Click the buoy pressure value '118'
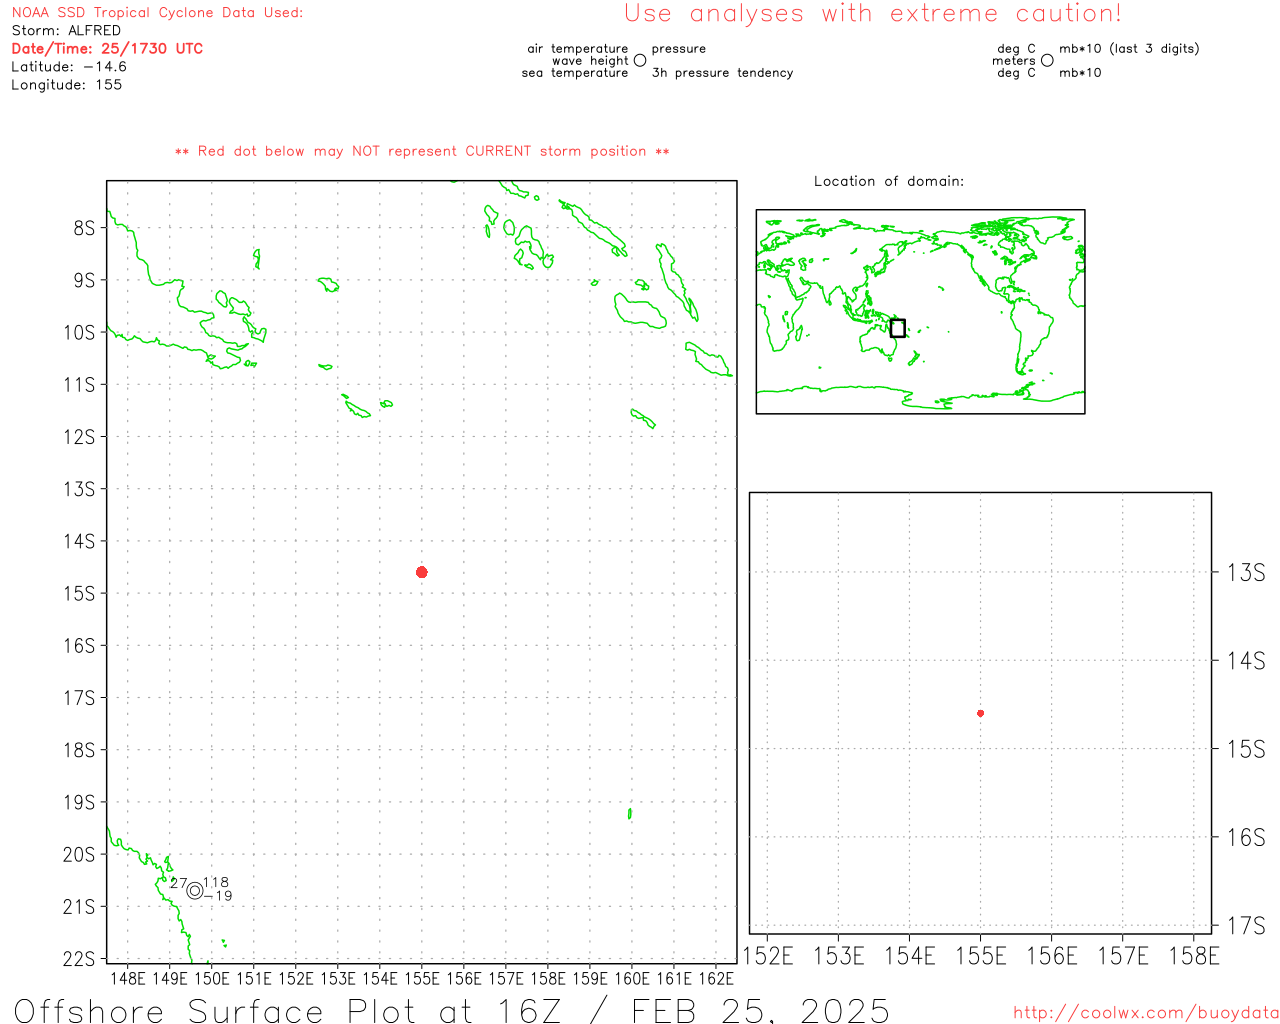The height and width of the screenshot is (1024, 1280). coord(216,882)
